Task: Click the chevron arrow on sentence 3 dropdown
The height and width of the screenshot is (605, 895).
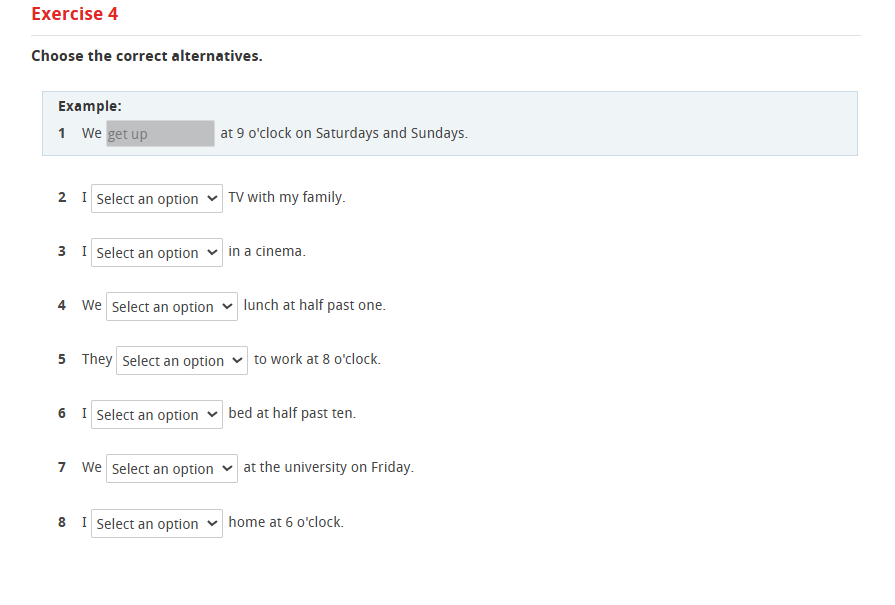Action: (212, 252)
